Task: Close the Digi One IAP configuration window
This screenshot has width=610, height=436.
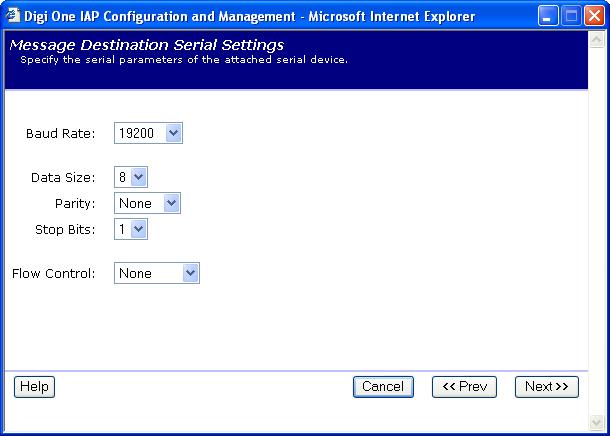Action: 595,16
